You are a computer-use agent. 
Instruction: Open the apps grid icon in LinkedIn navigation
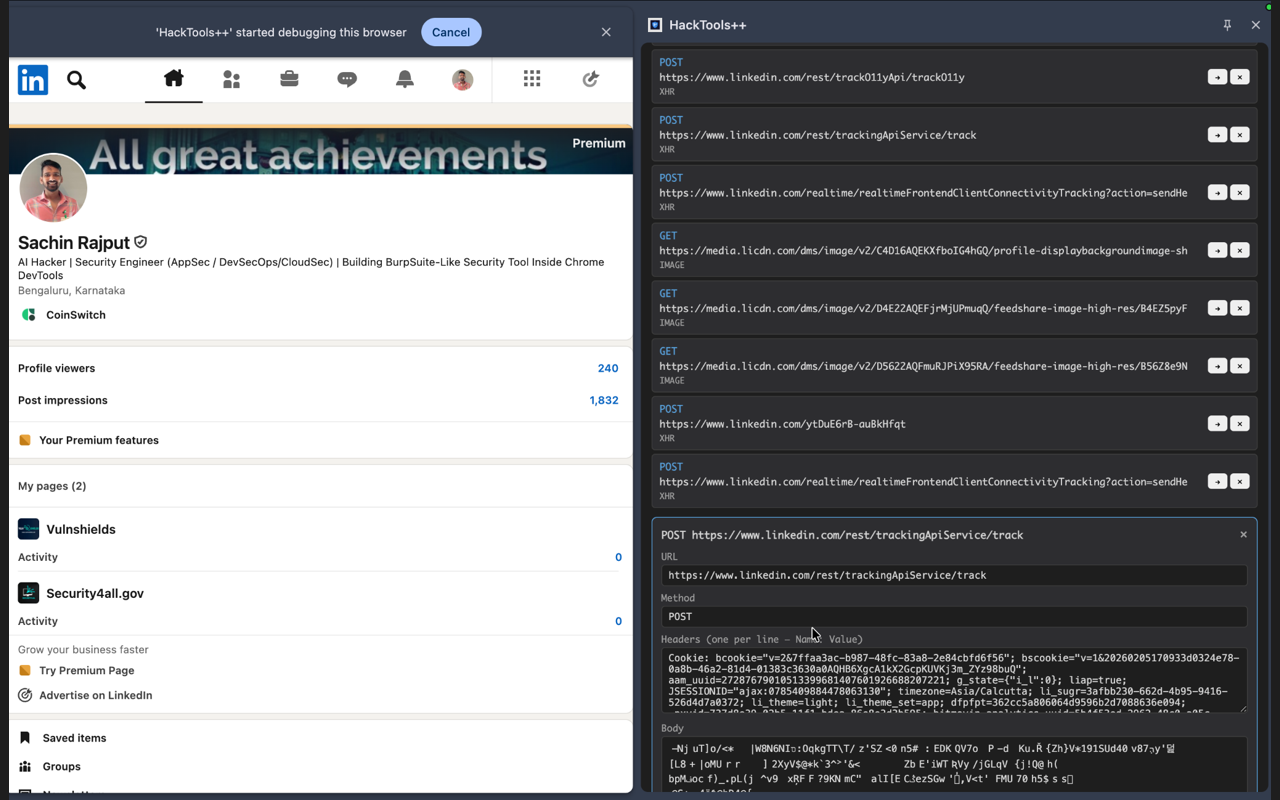(532, 79)
